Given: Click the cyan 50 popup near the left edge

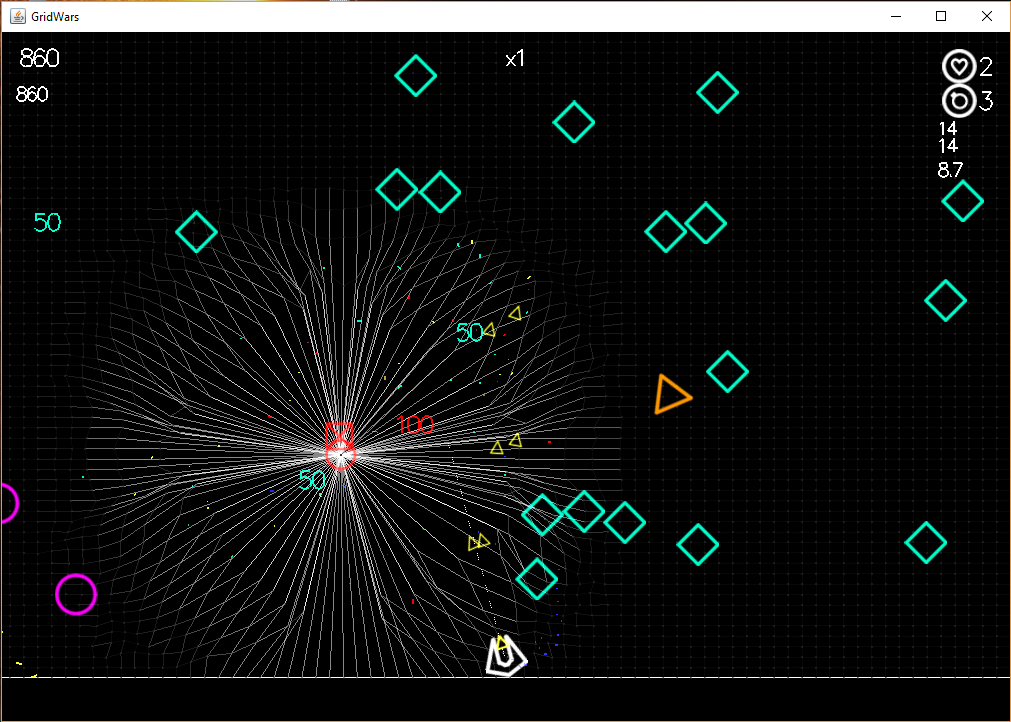Looking at the screenshot, I should click(47, 222).
